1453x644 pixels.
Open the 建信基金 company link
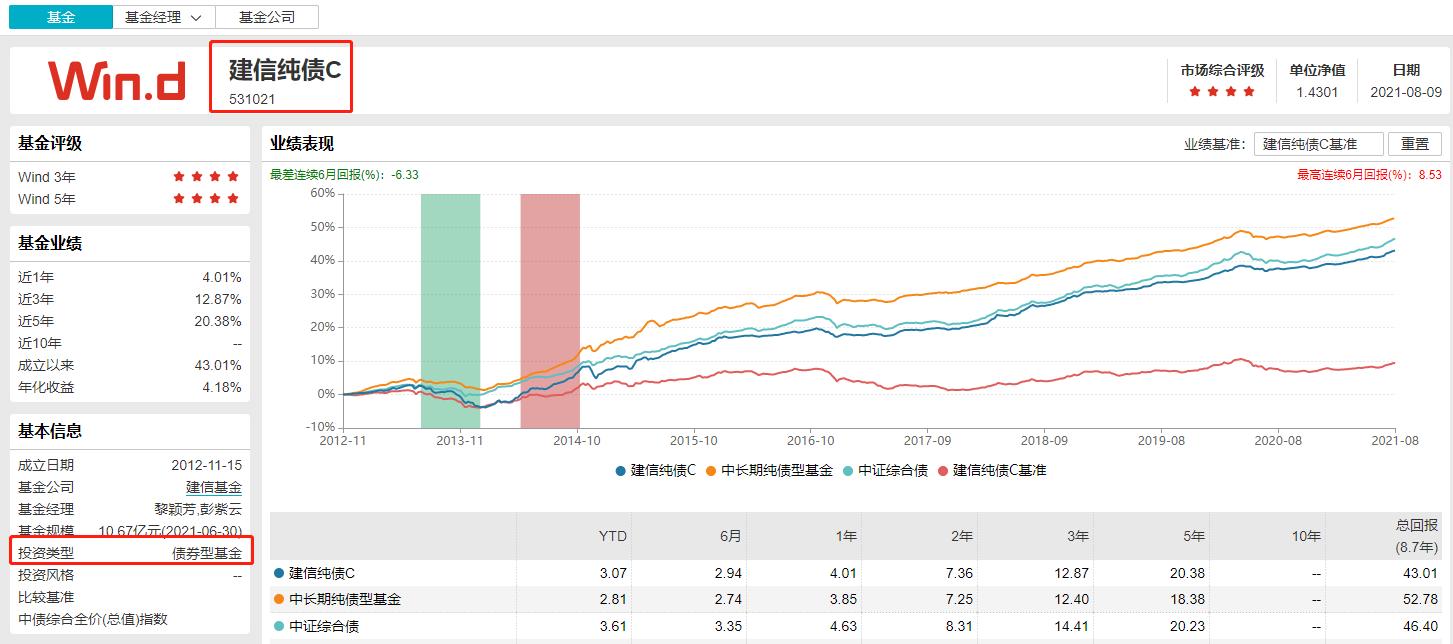(x=214, y=487)
